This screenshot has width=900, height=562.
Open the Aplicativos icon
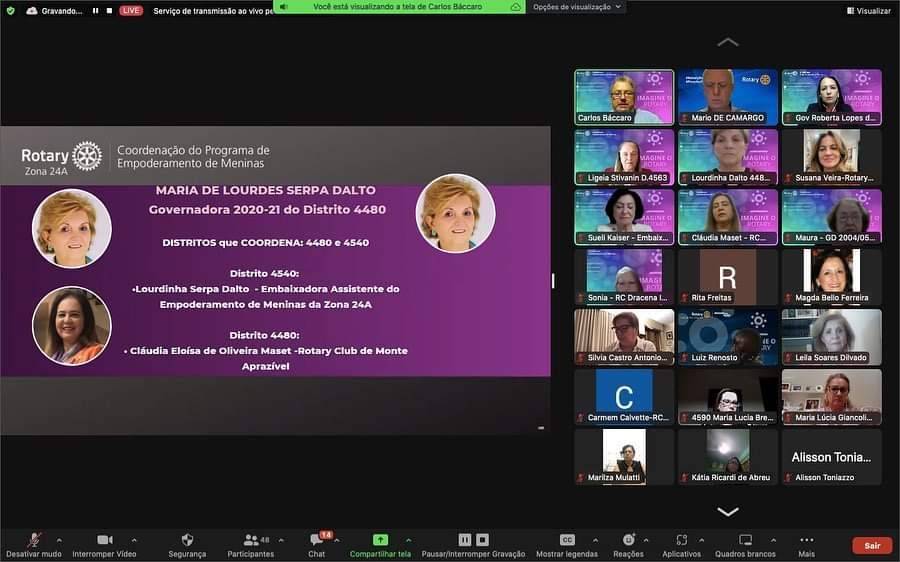point(681,540)
